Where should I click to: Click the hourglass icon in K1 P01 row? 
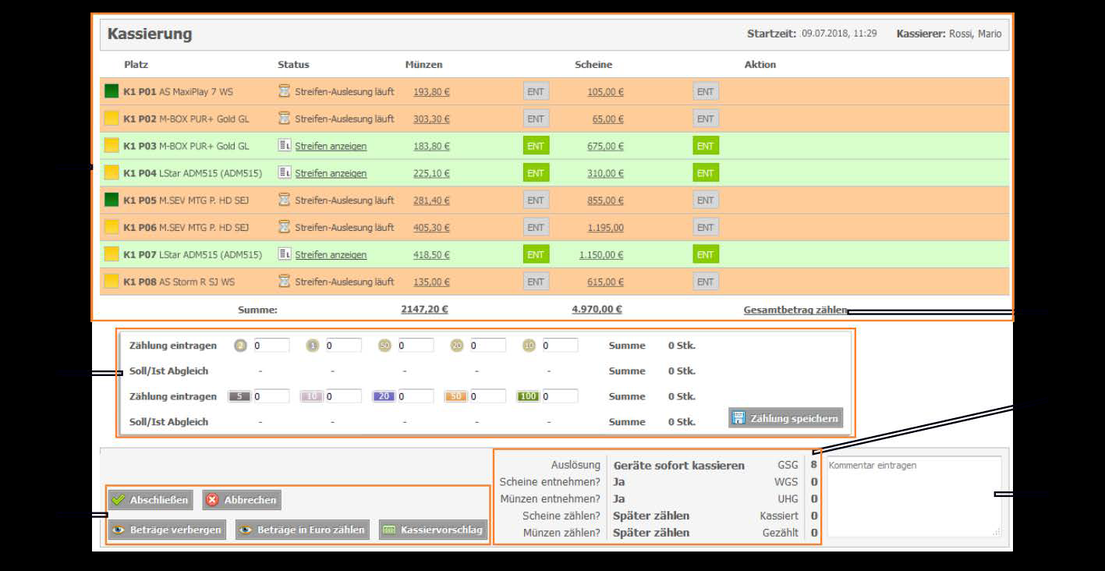[x=285, y=92]
